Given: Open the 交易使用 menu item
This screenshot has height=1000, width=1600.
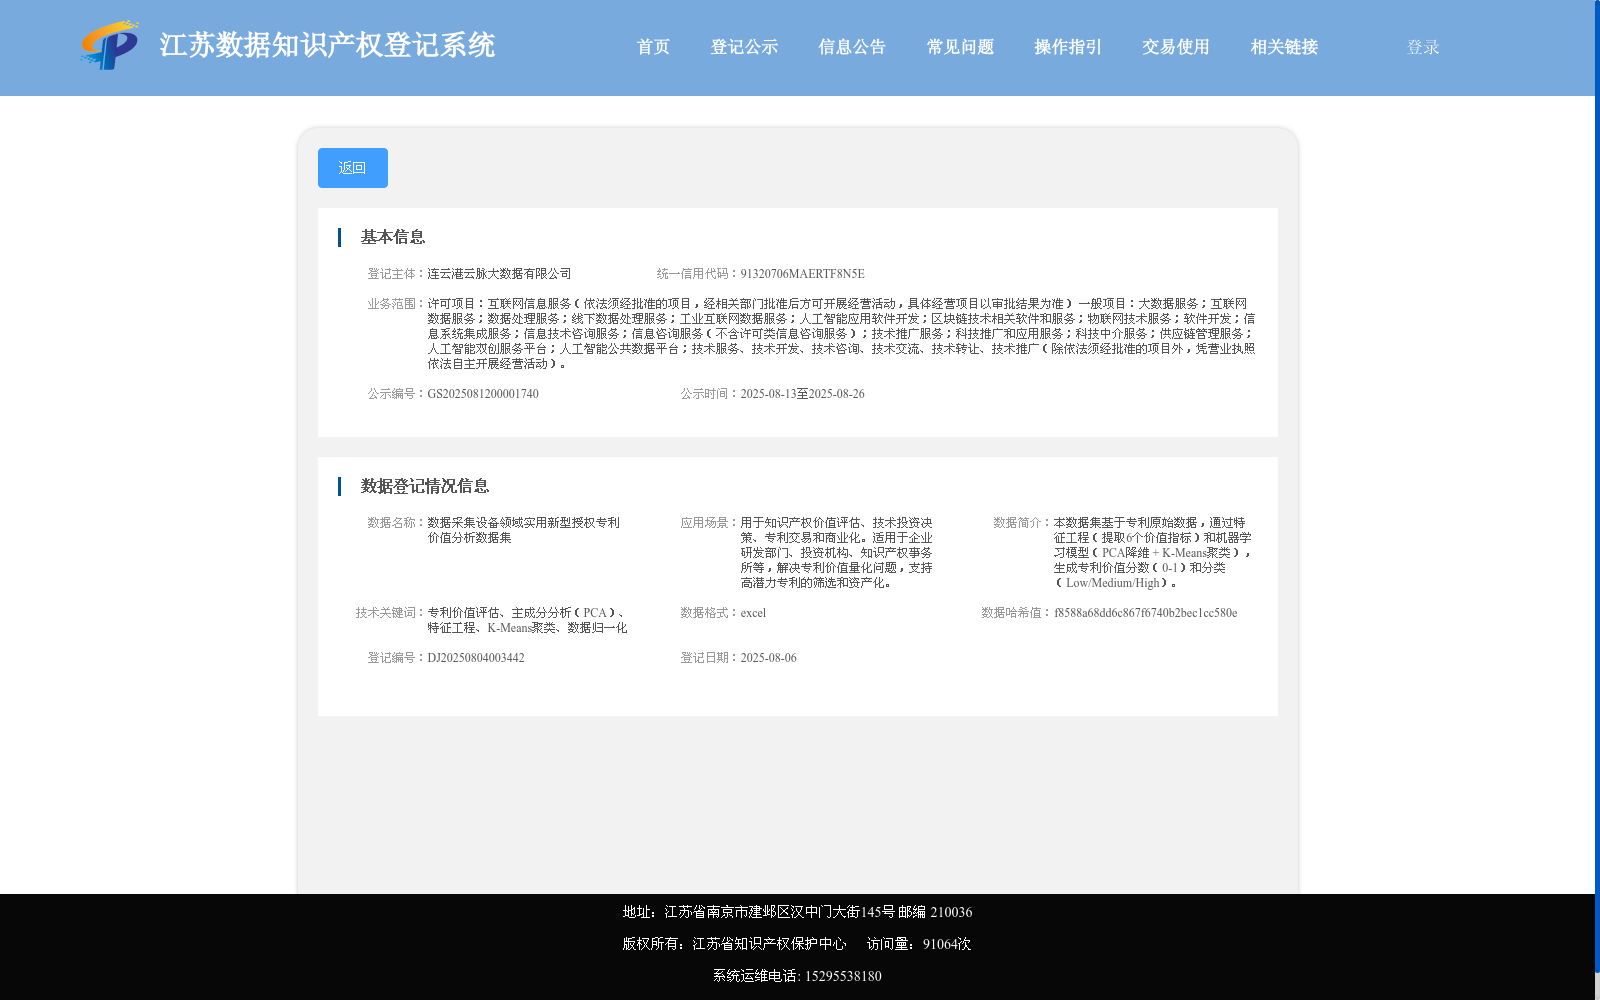Looking at the screenshot, I should tap(1176, 47).
